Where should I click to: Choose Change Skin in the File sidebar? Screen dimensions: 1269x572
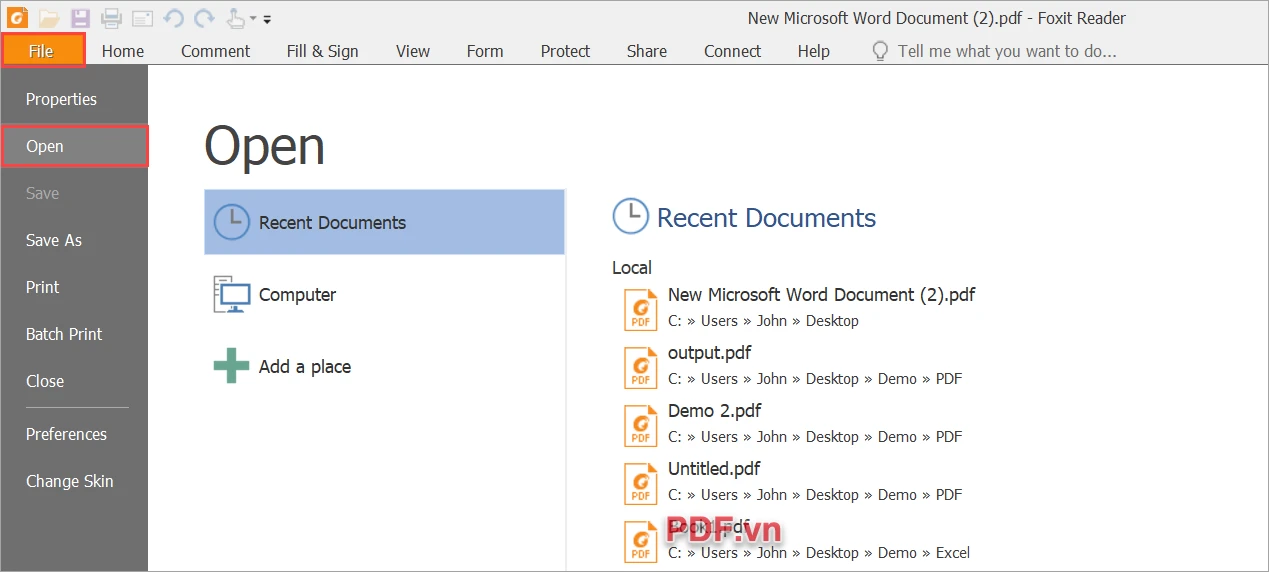[x=74, y=481]
